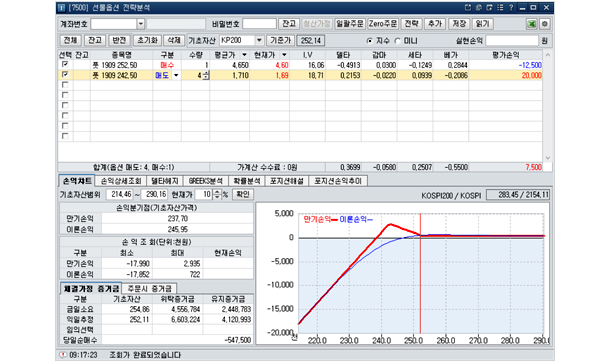Click the 만기손익 red legend entry on chart

321,220
